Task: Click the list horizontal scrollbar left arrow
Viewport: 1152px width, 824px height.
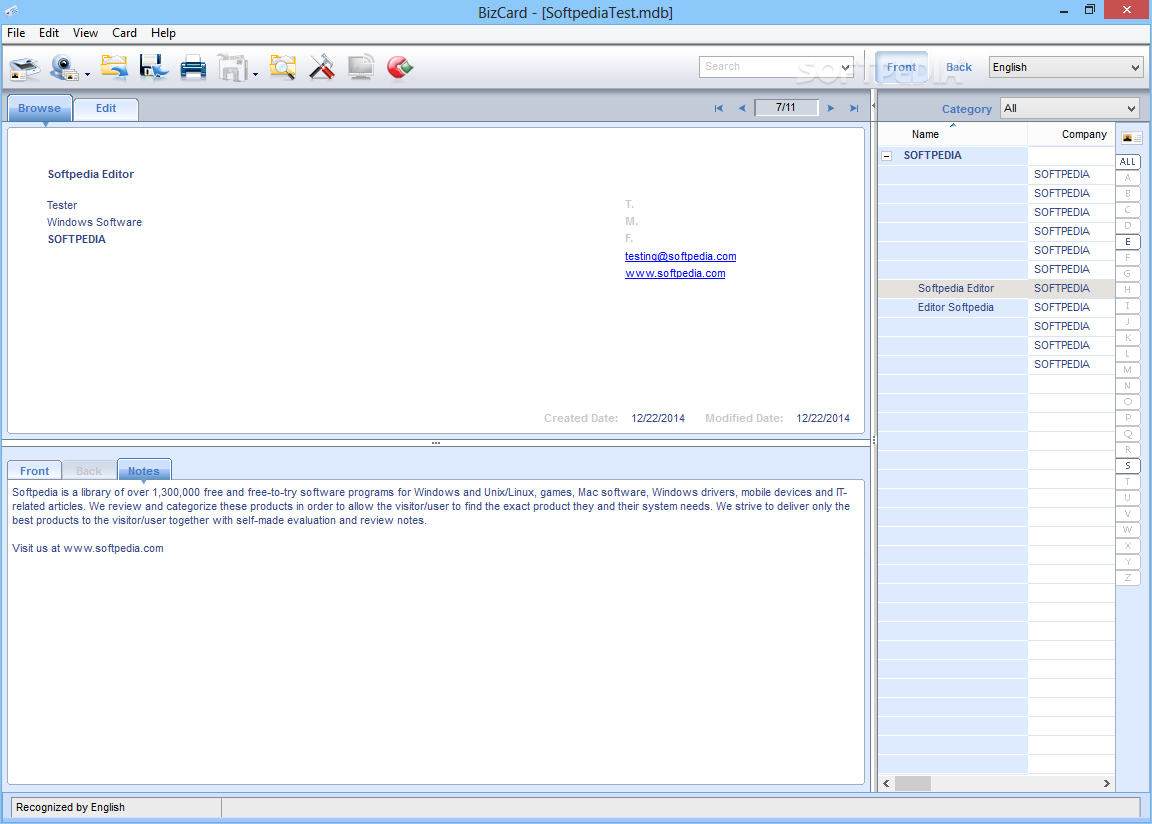Action: [x=886, y=784]
